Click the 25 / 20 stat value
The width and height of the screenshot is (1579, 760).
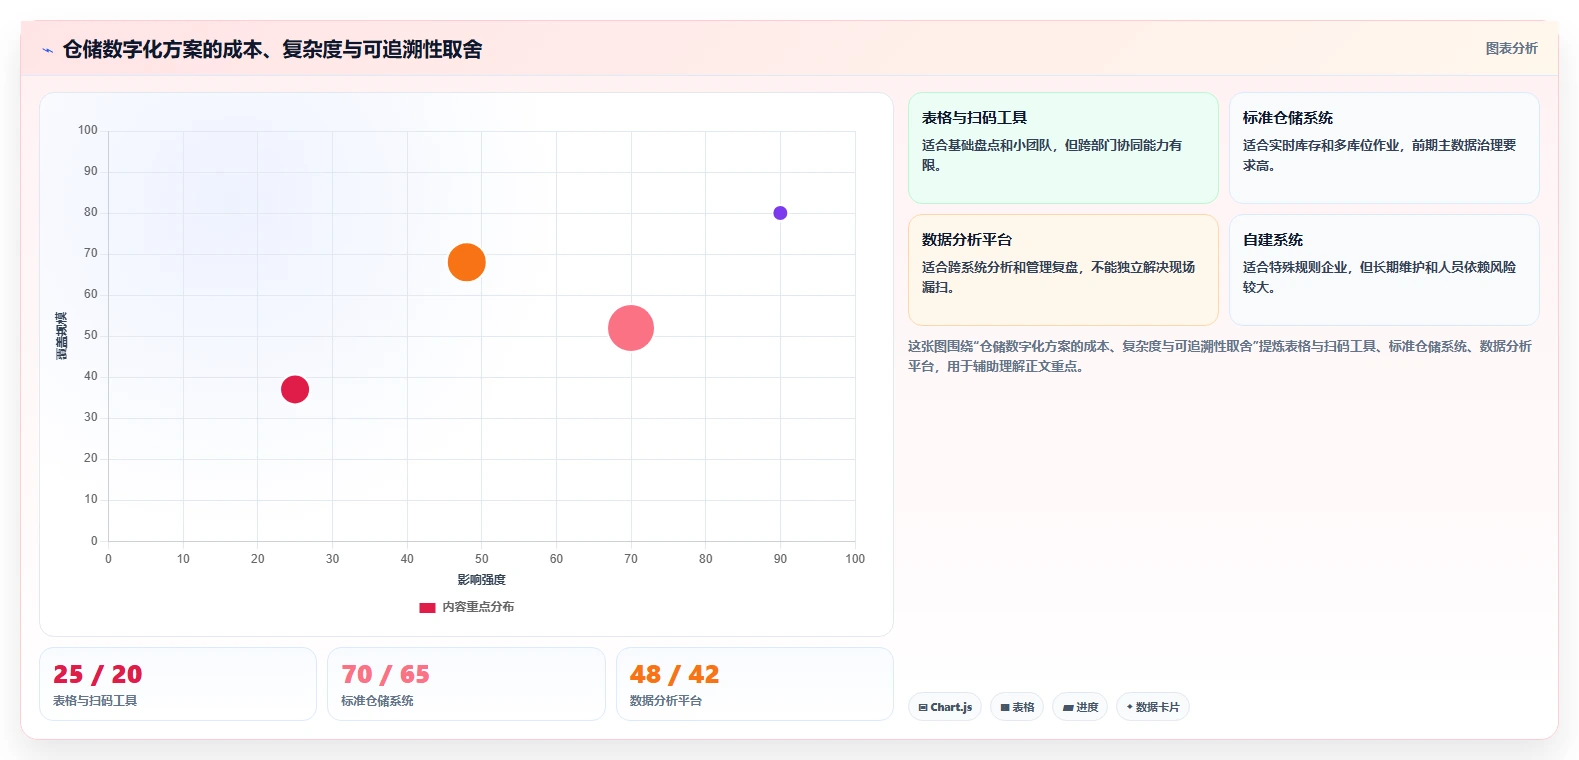98,675
